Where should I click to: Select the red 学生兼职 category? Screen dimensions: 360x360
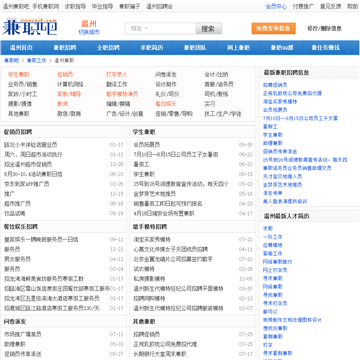coord(19,75)
